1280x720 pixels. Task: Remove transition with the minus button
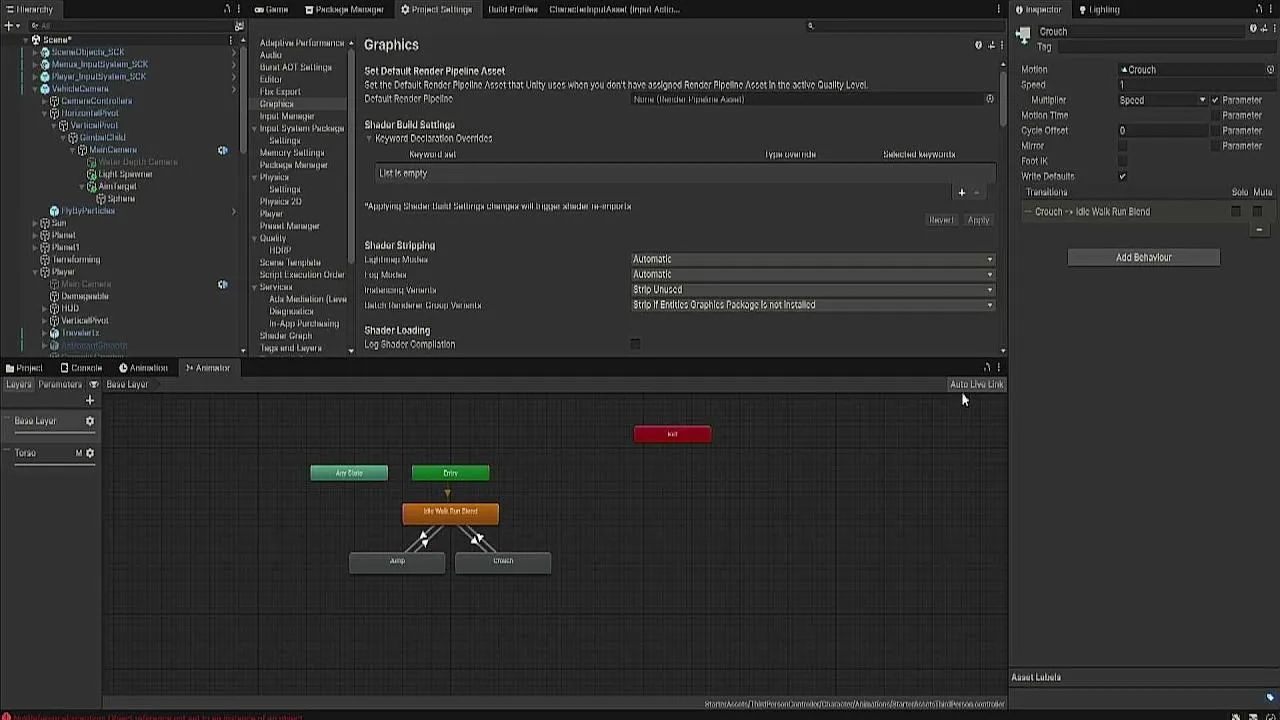pos(1259,230)
